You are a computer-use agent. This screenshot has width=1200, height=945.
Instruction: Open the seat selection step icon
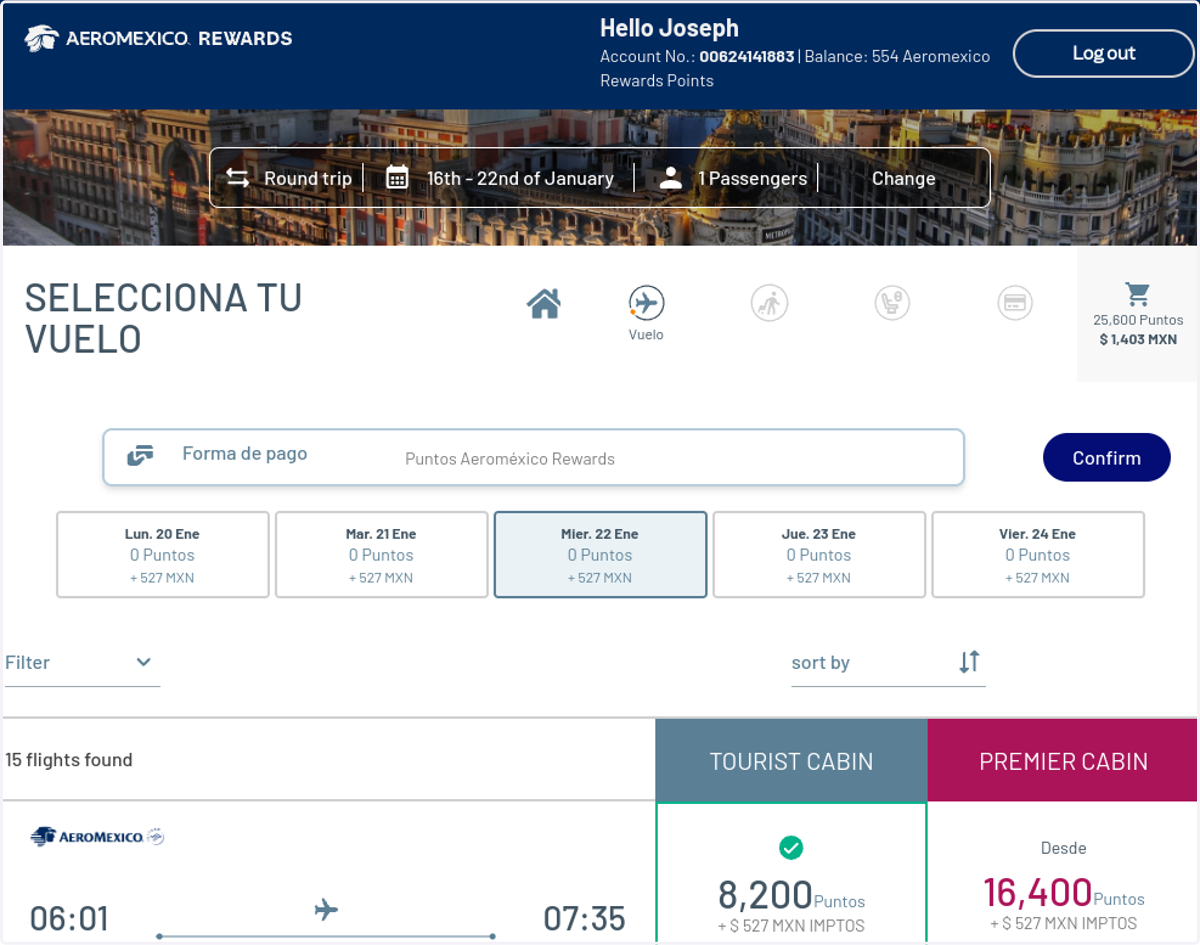click(892, 303)
